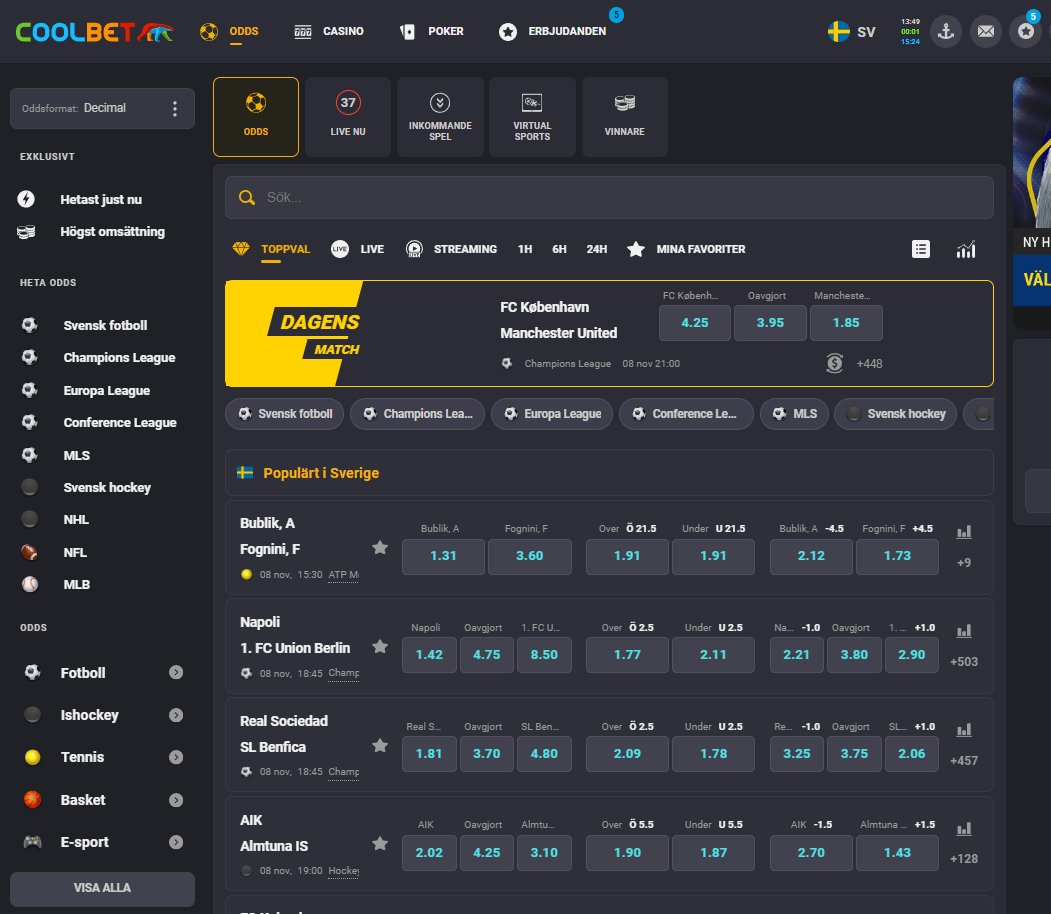
Task: Switch to statistics chart view icon
Action: point(966,249)
